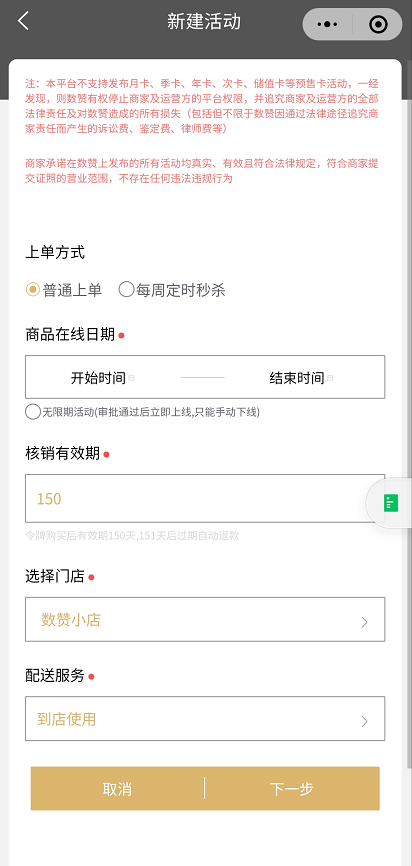Click the 新建活动 page title

pos(204,22)
